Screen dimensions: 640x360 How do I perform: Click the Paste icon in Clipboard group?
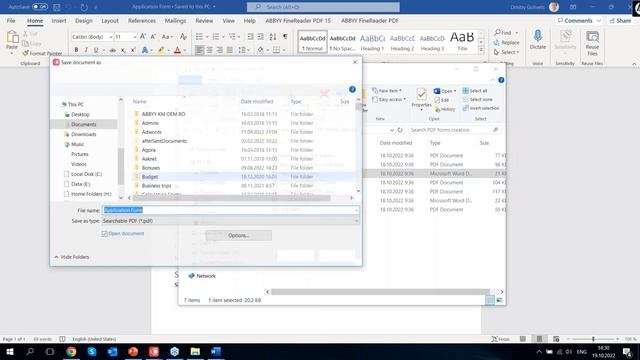click(x=12, y=39)
